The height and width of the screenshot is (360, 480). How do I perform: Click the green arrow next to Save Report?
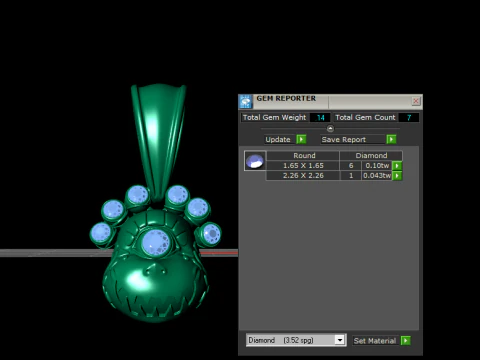pos(391,139)
